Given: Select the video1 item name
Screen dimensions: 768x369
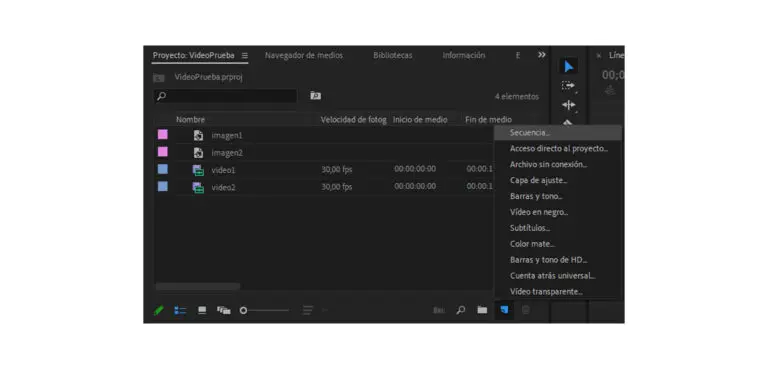Looking at the screenshot, I should (223, 171).
